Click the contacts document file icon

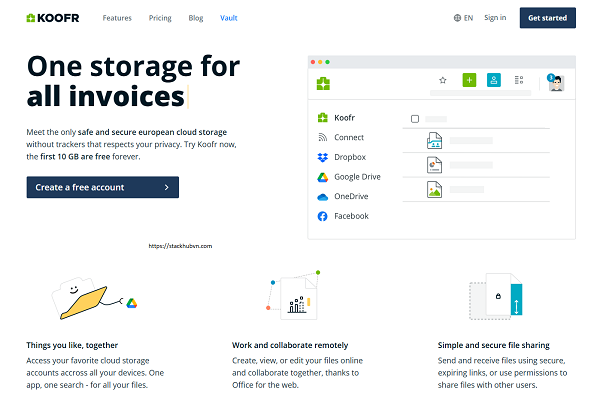pyautogui.click(x=434, y=140)
